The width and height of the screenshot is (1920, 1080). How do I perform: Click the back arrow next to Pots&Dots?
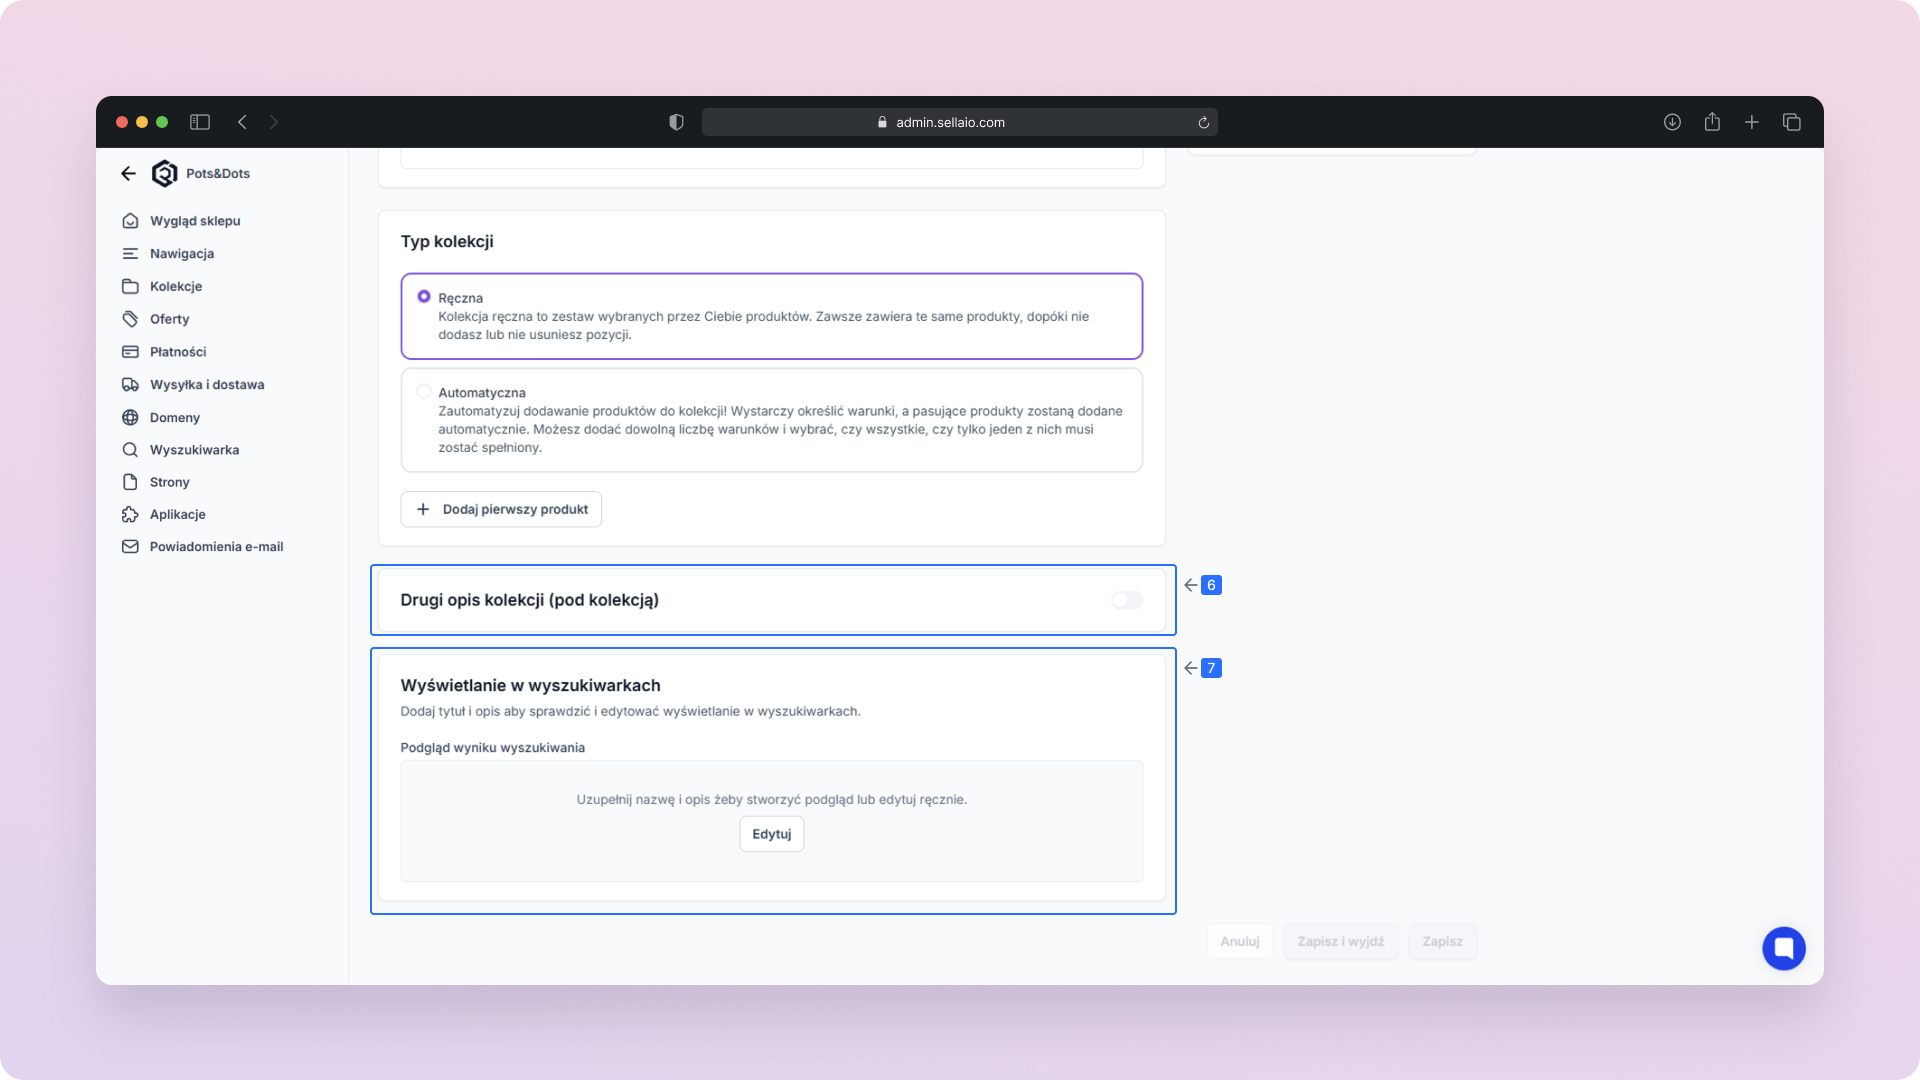pos(128,174)
